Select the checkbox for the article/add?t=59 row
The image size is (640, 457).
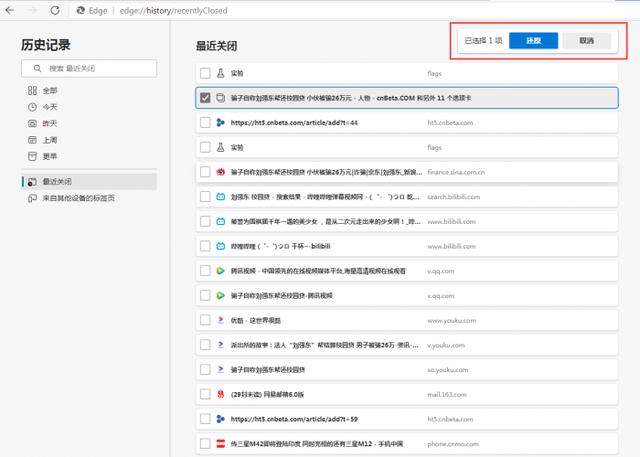(x=205, y=419)
